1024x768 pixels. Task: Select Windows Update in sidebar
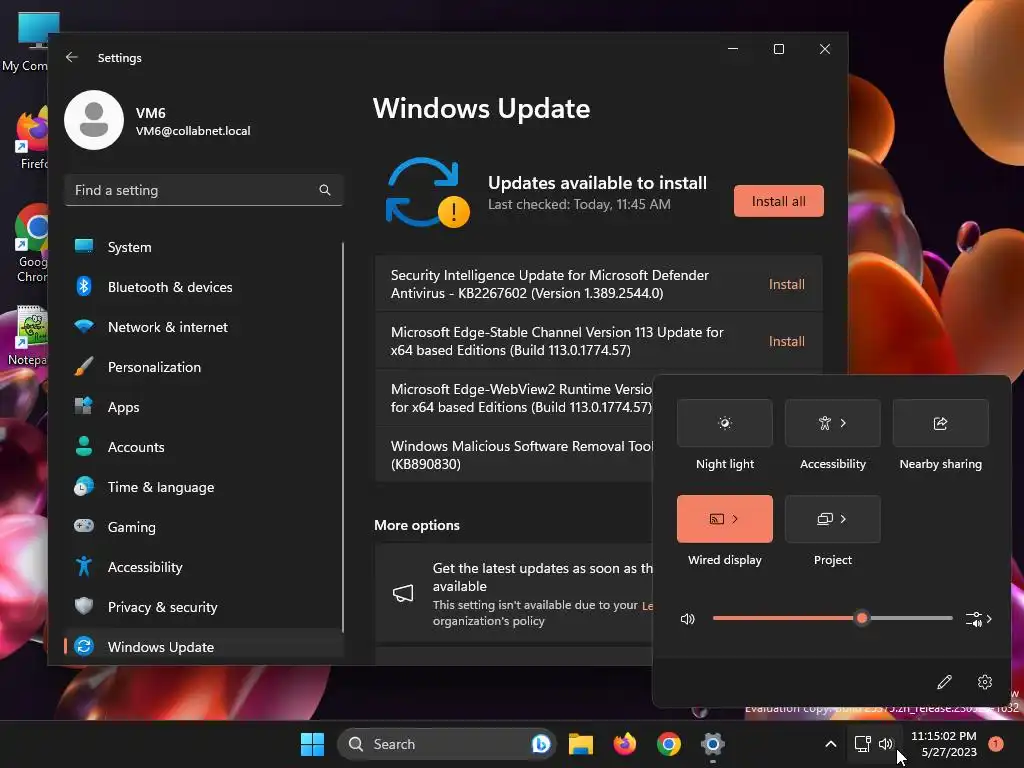(x=203, y=647)
